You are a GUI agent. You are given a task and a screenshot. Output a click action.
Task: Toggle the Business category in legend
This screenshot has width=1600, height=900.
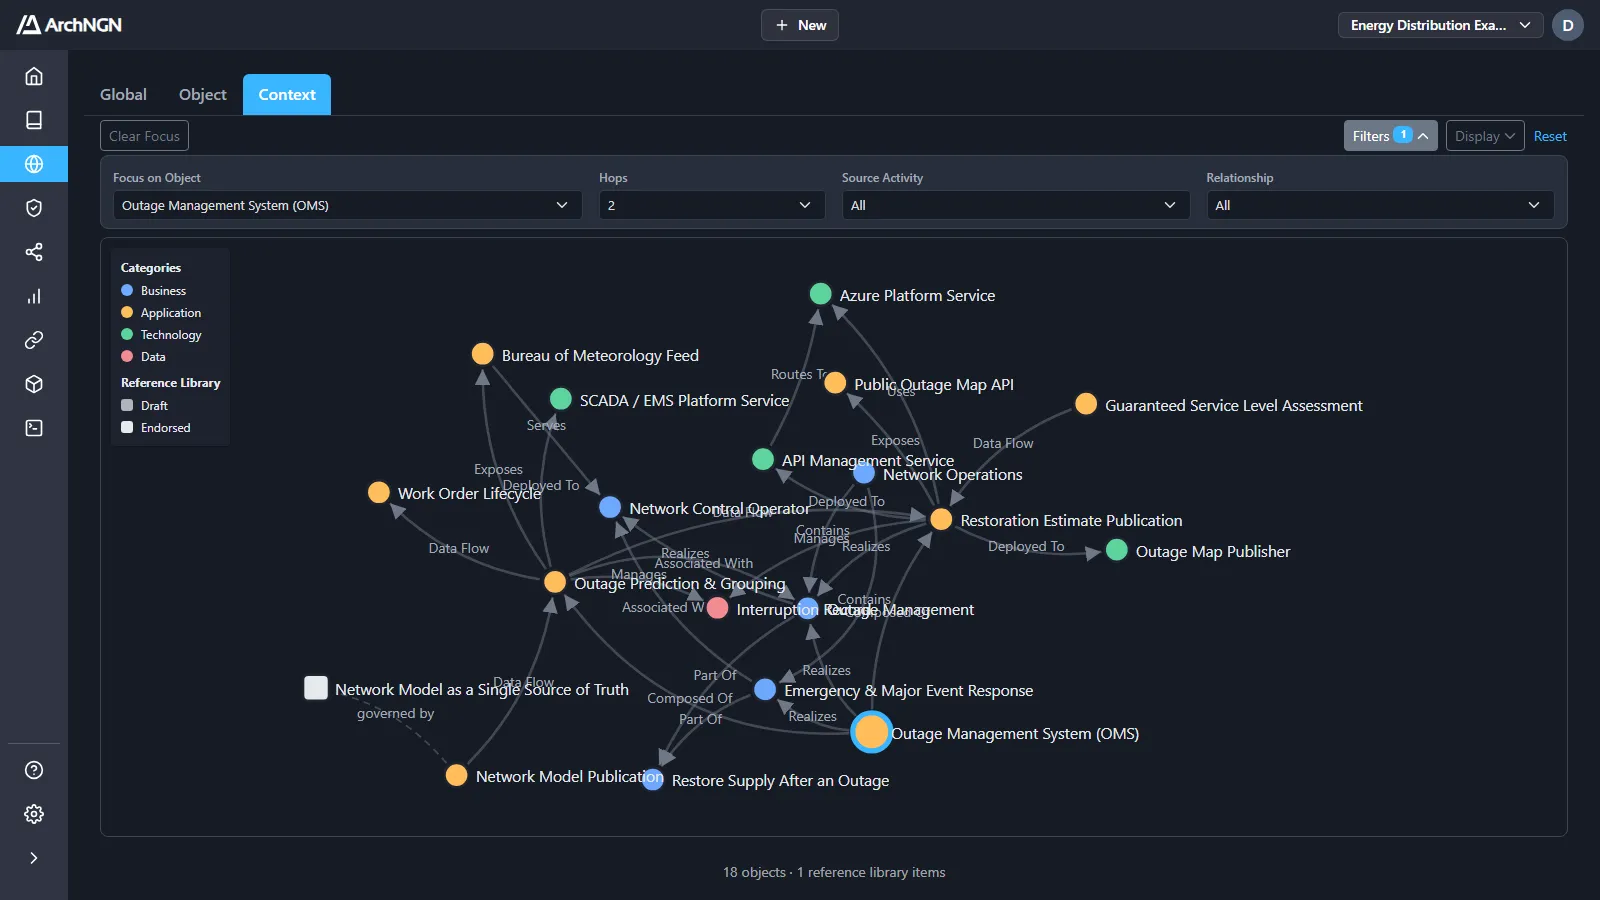point(154,291)
